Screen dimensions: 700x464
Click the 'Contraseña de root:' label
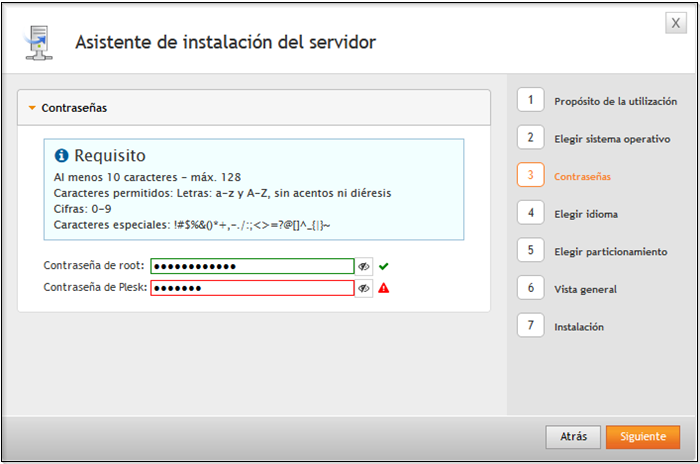tap(94, 265)
